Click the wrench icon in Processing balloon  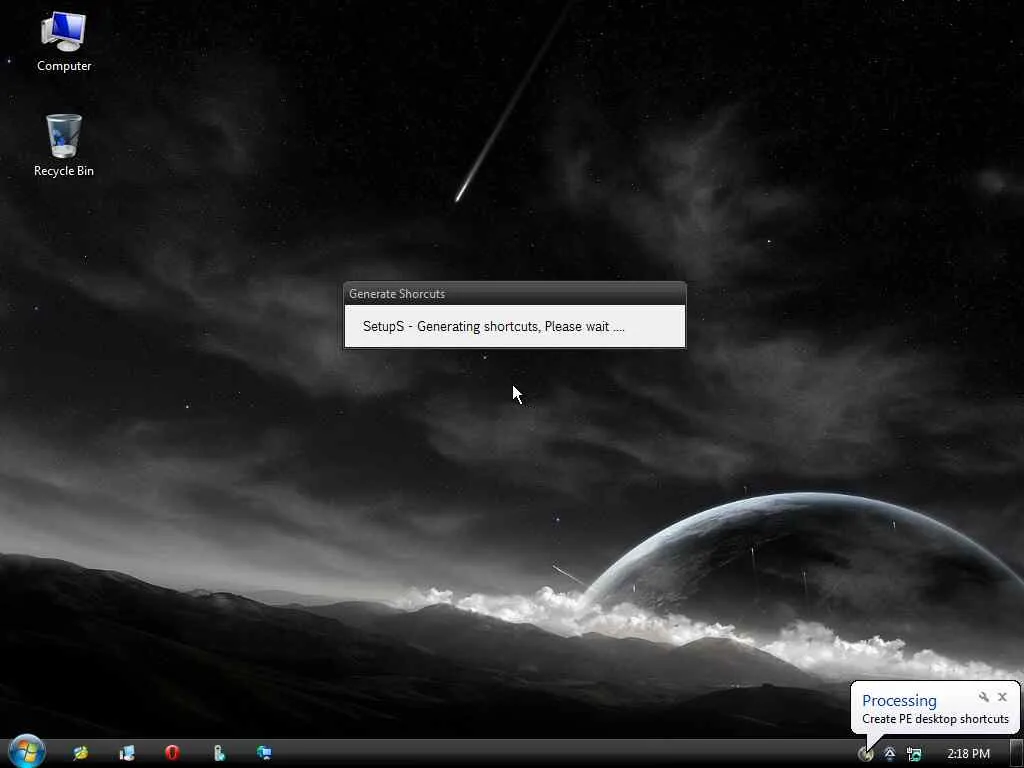pos(984,697)
